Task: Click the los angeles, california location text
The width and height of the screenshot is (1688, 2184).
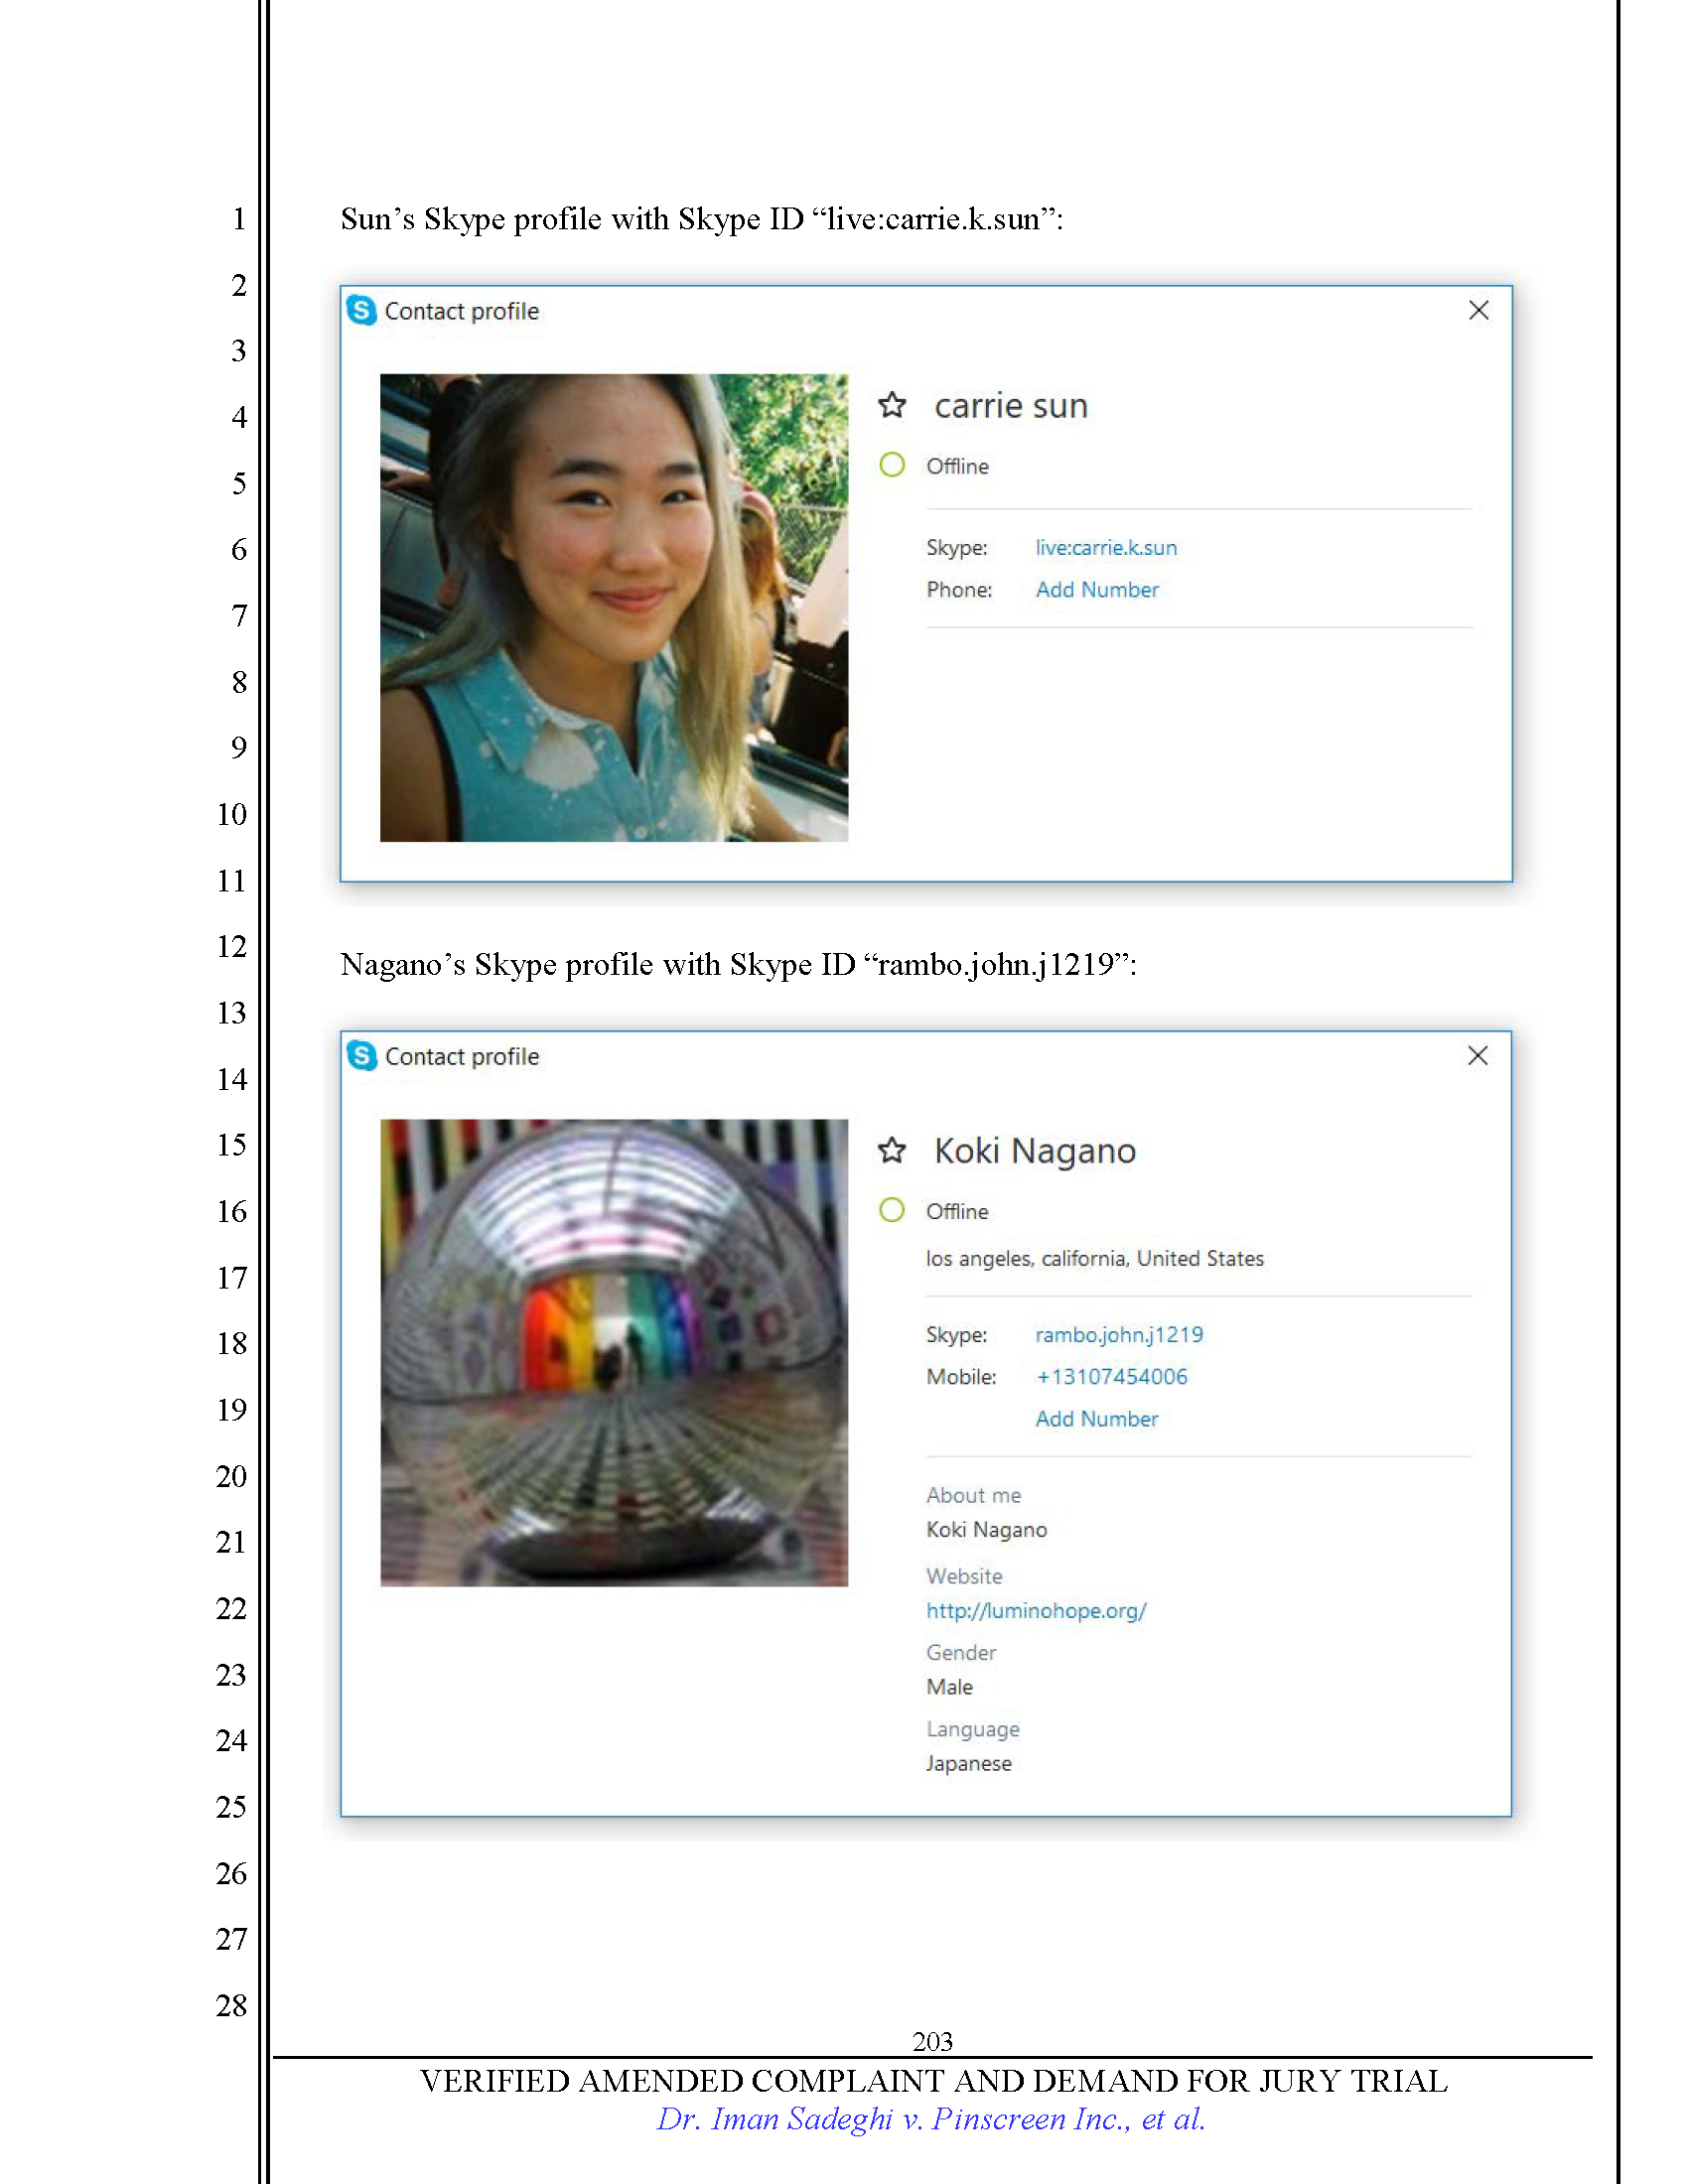Action: click(1094, 1259)
